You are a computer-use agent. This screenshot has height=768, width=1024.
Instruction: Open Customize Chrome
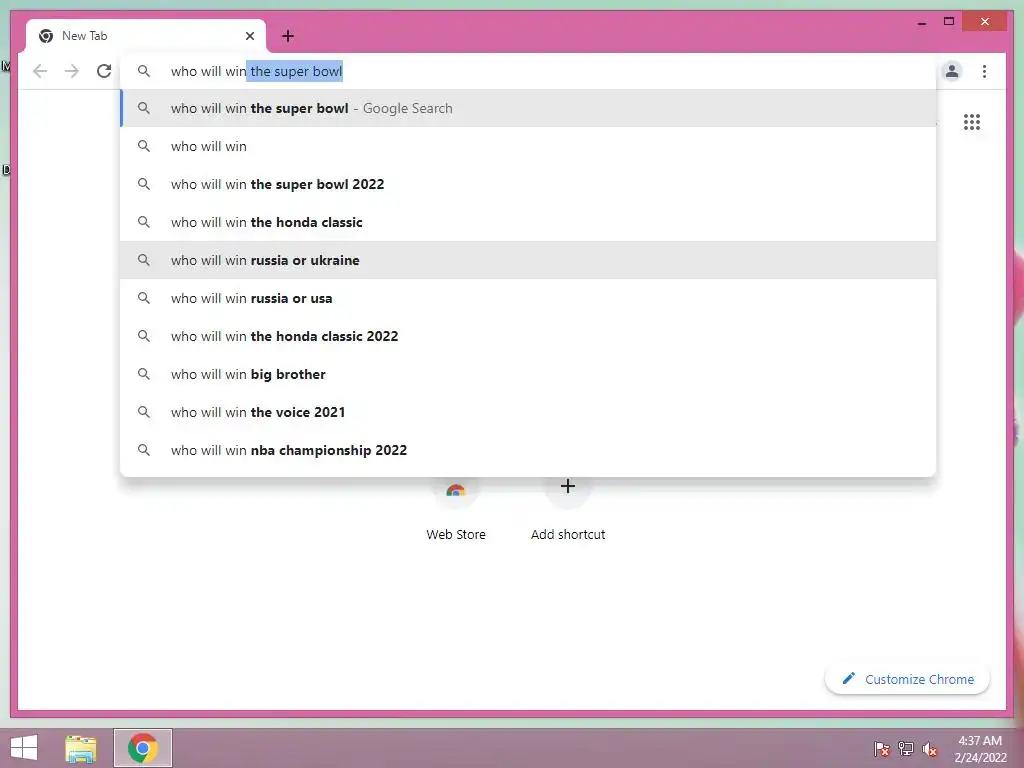[x=907, y=679]
